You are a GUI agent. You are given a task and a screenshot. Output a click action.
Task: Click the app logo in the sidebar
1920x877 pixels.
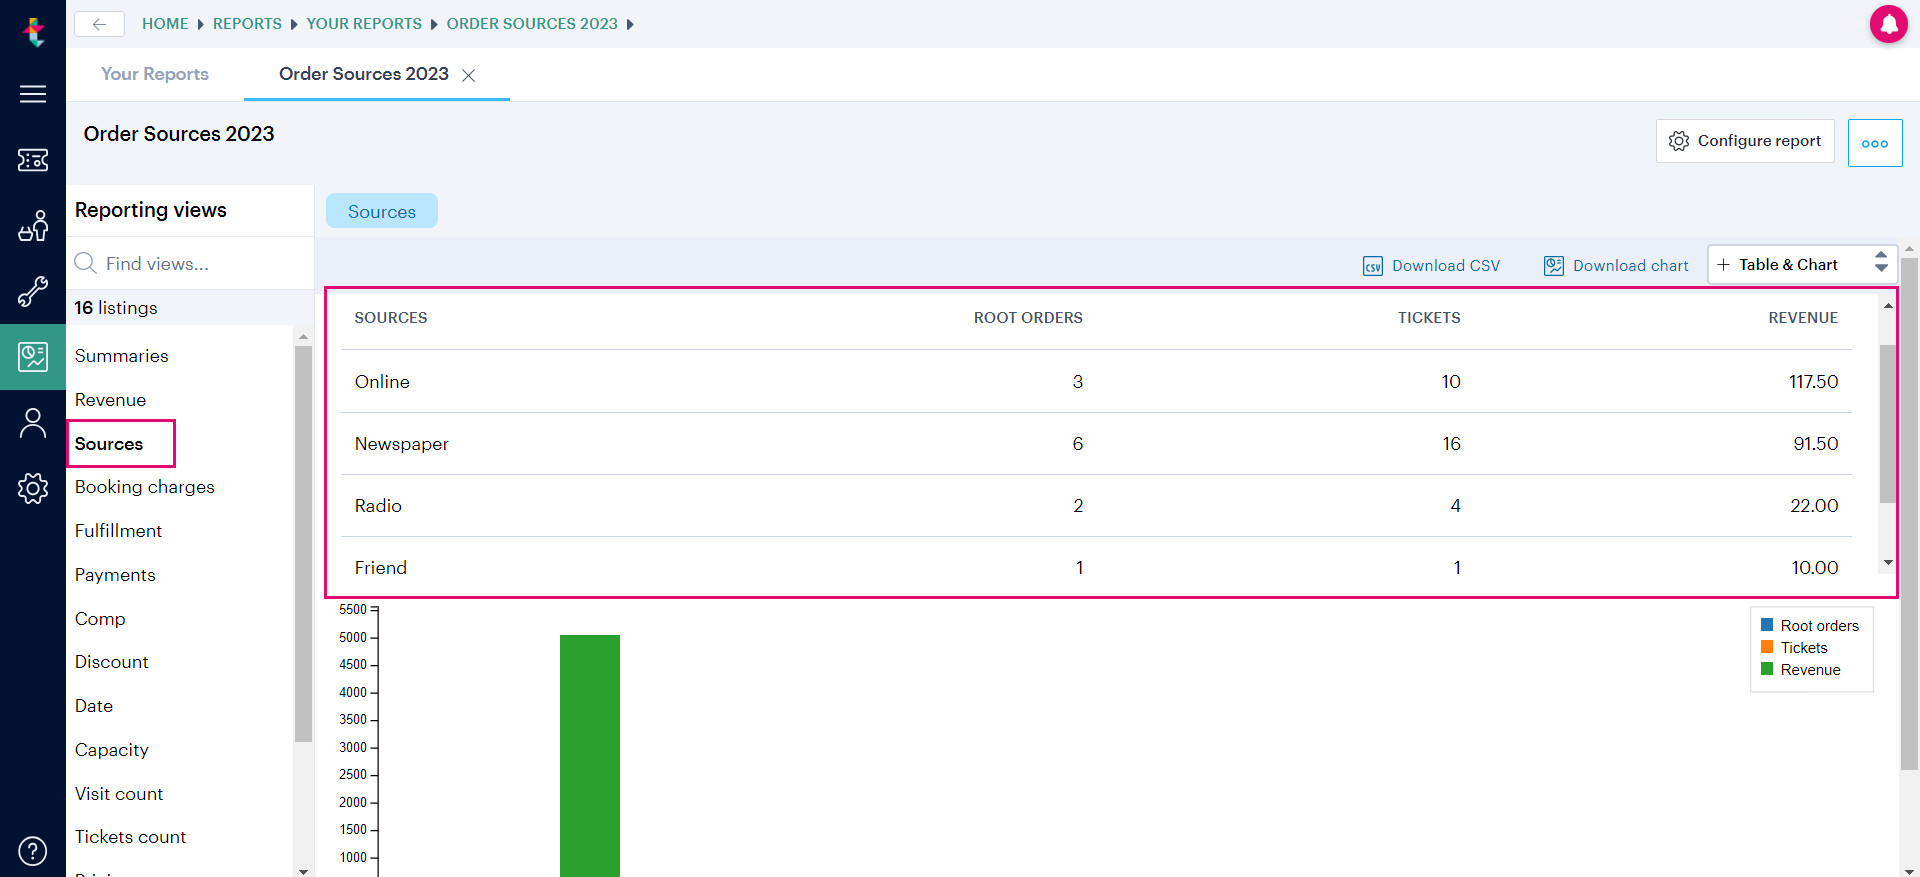(34, 32)
